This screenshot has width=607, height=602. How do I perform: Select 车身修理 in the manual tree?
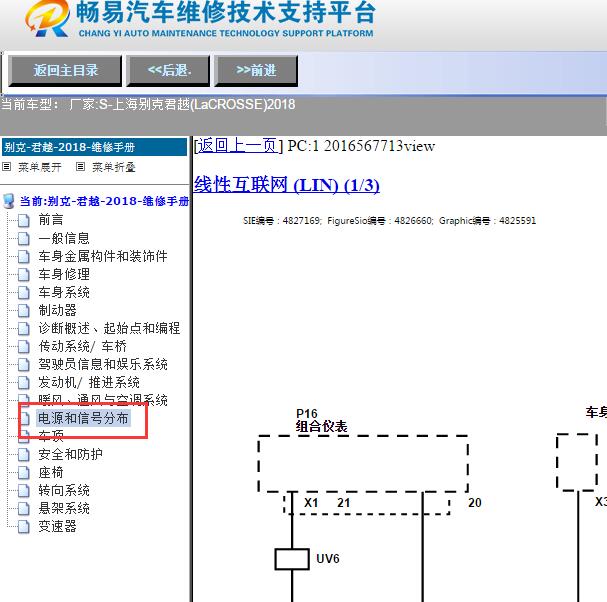pyautogui.click(x=64, y=274)
